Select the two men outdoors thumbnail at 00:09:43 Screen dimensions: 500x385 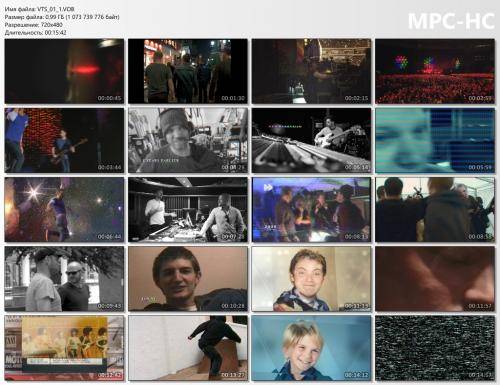pos(64,279)
